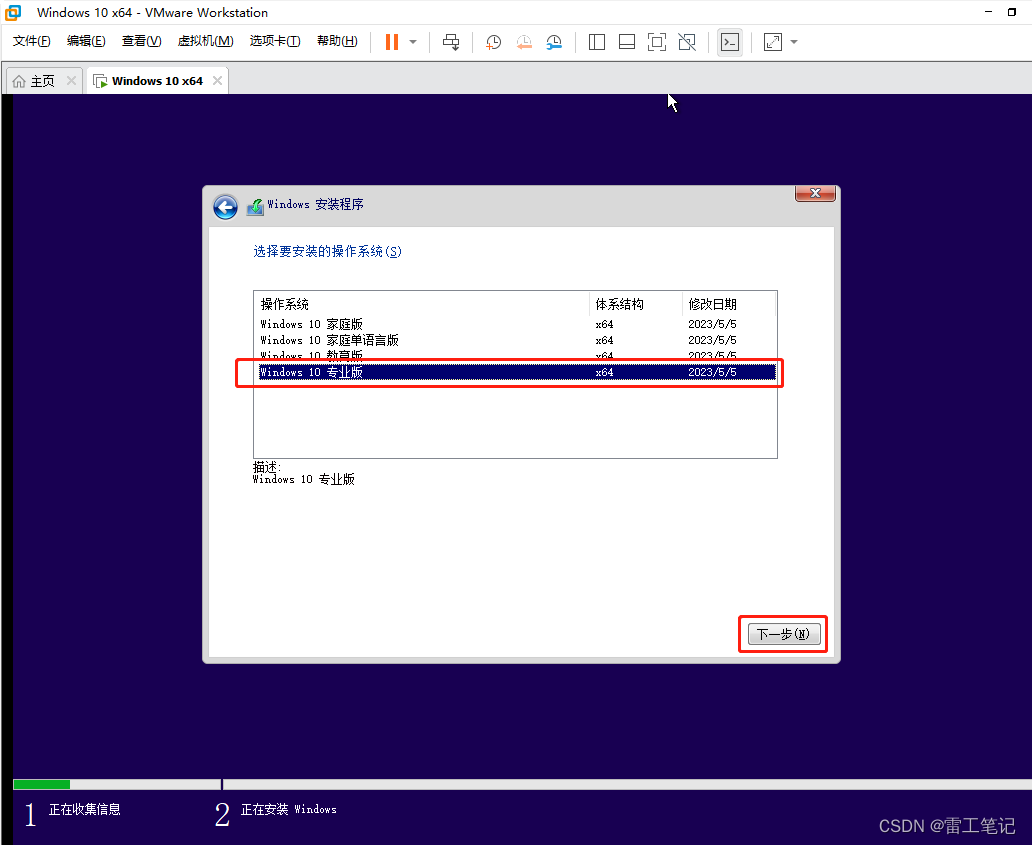Click the 操作系统 column header
This screenshot has width=1032, height=845.
point(421,304)
